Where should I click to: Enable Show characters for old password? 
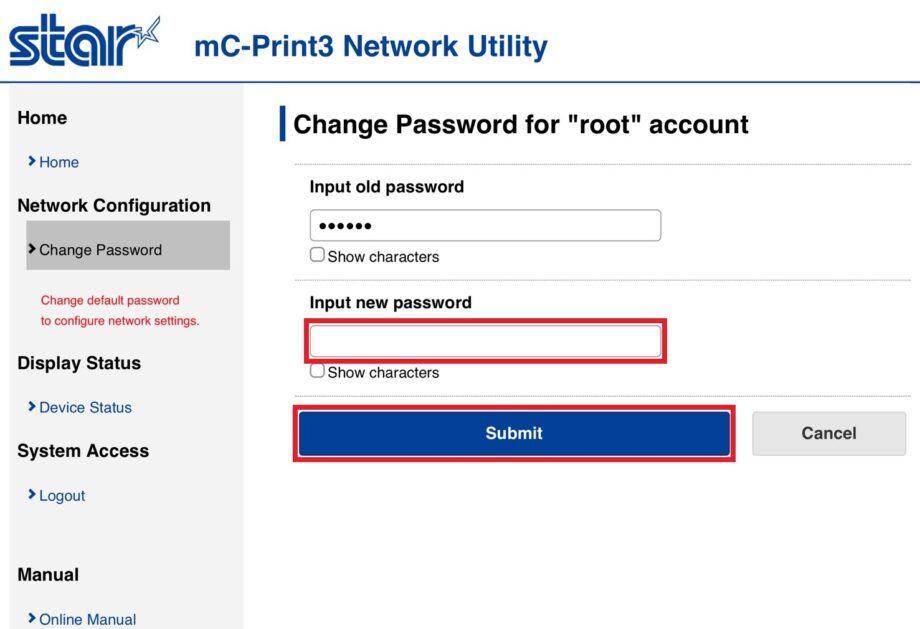click(x=317, y=255)
